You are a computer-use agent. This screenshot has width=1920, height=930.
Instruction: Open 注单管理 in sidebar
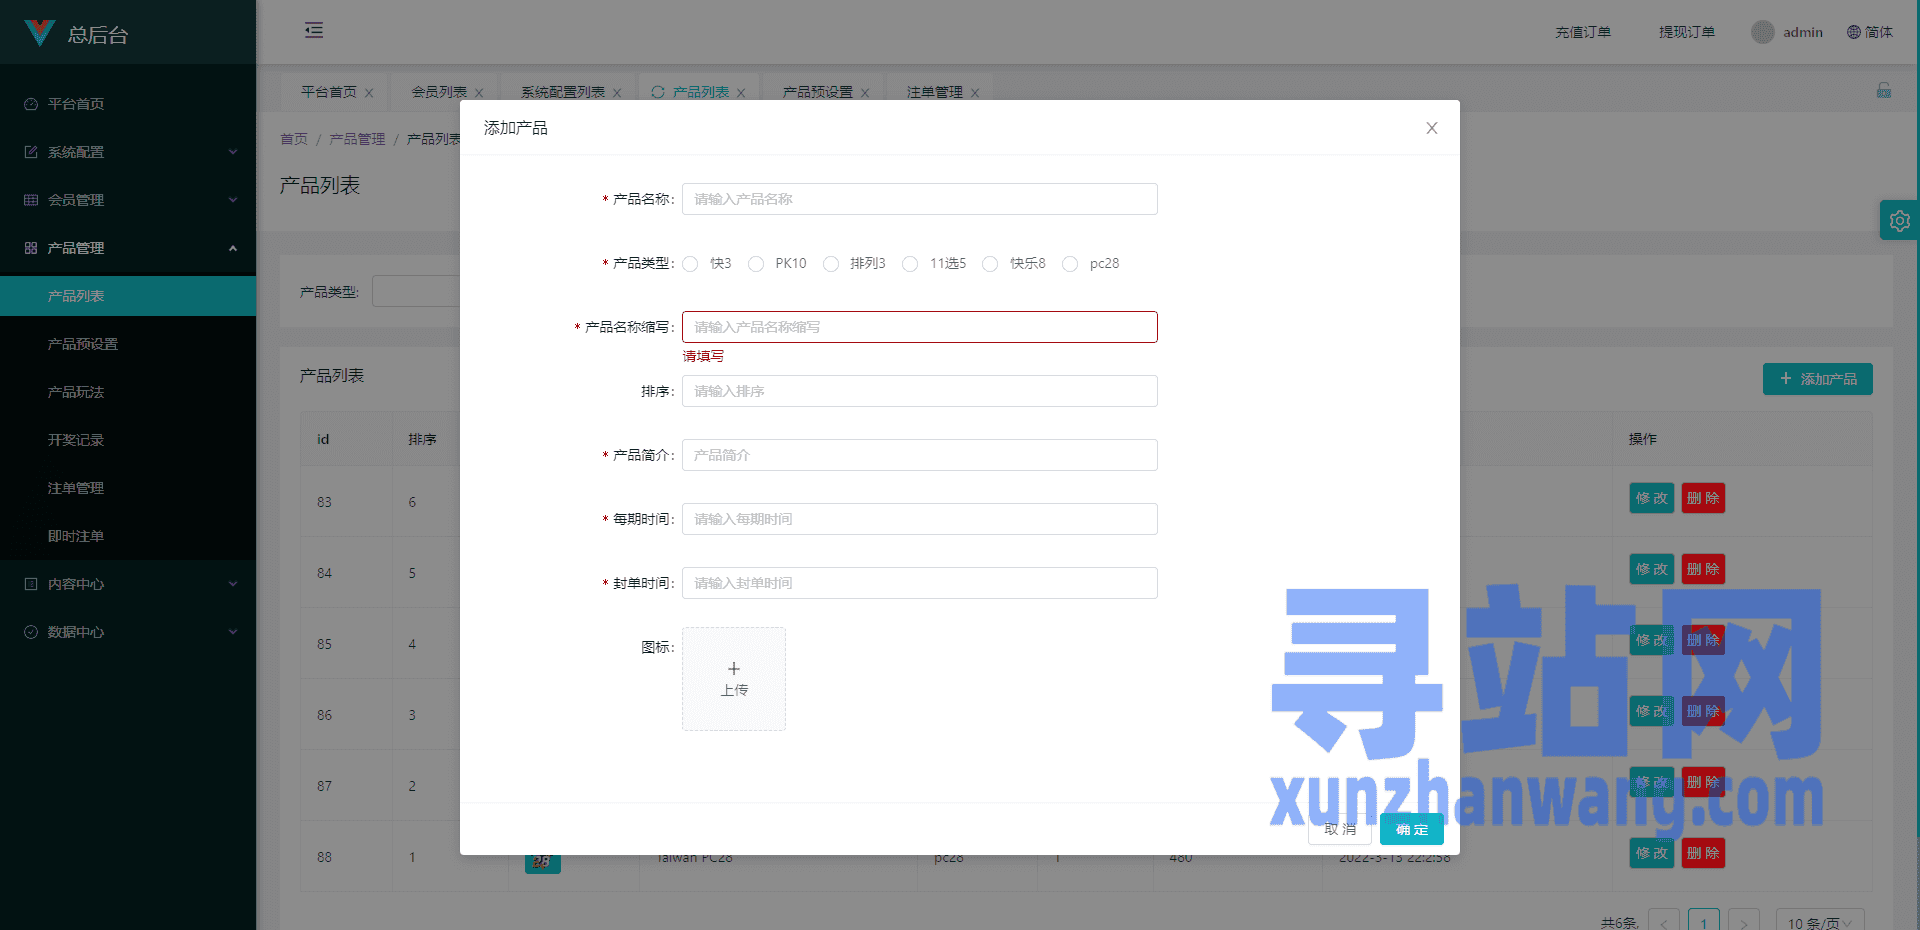tap(128, 488)
